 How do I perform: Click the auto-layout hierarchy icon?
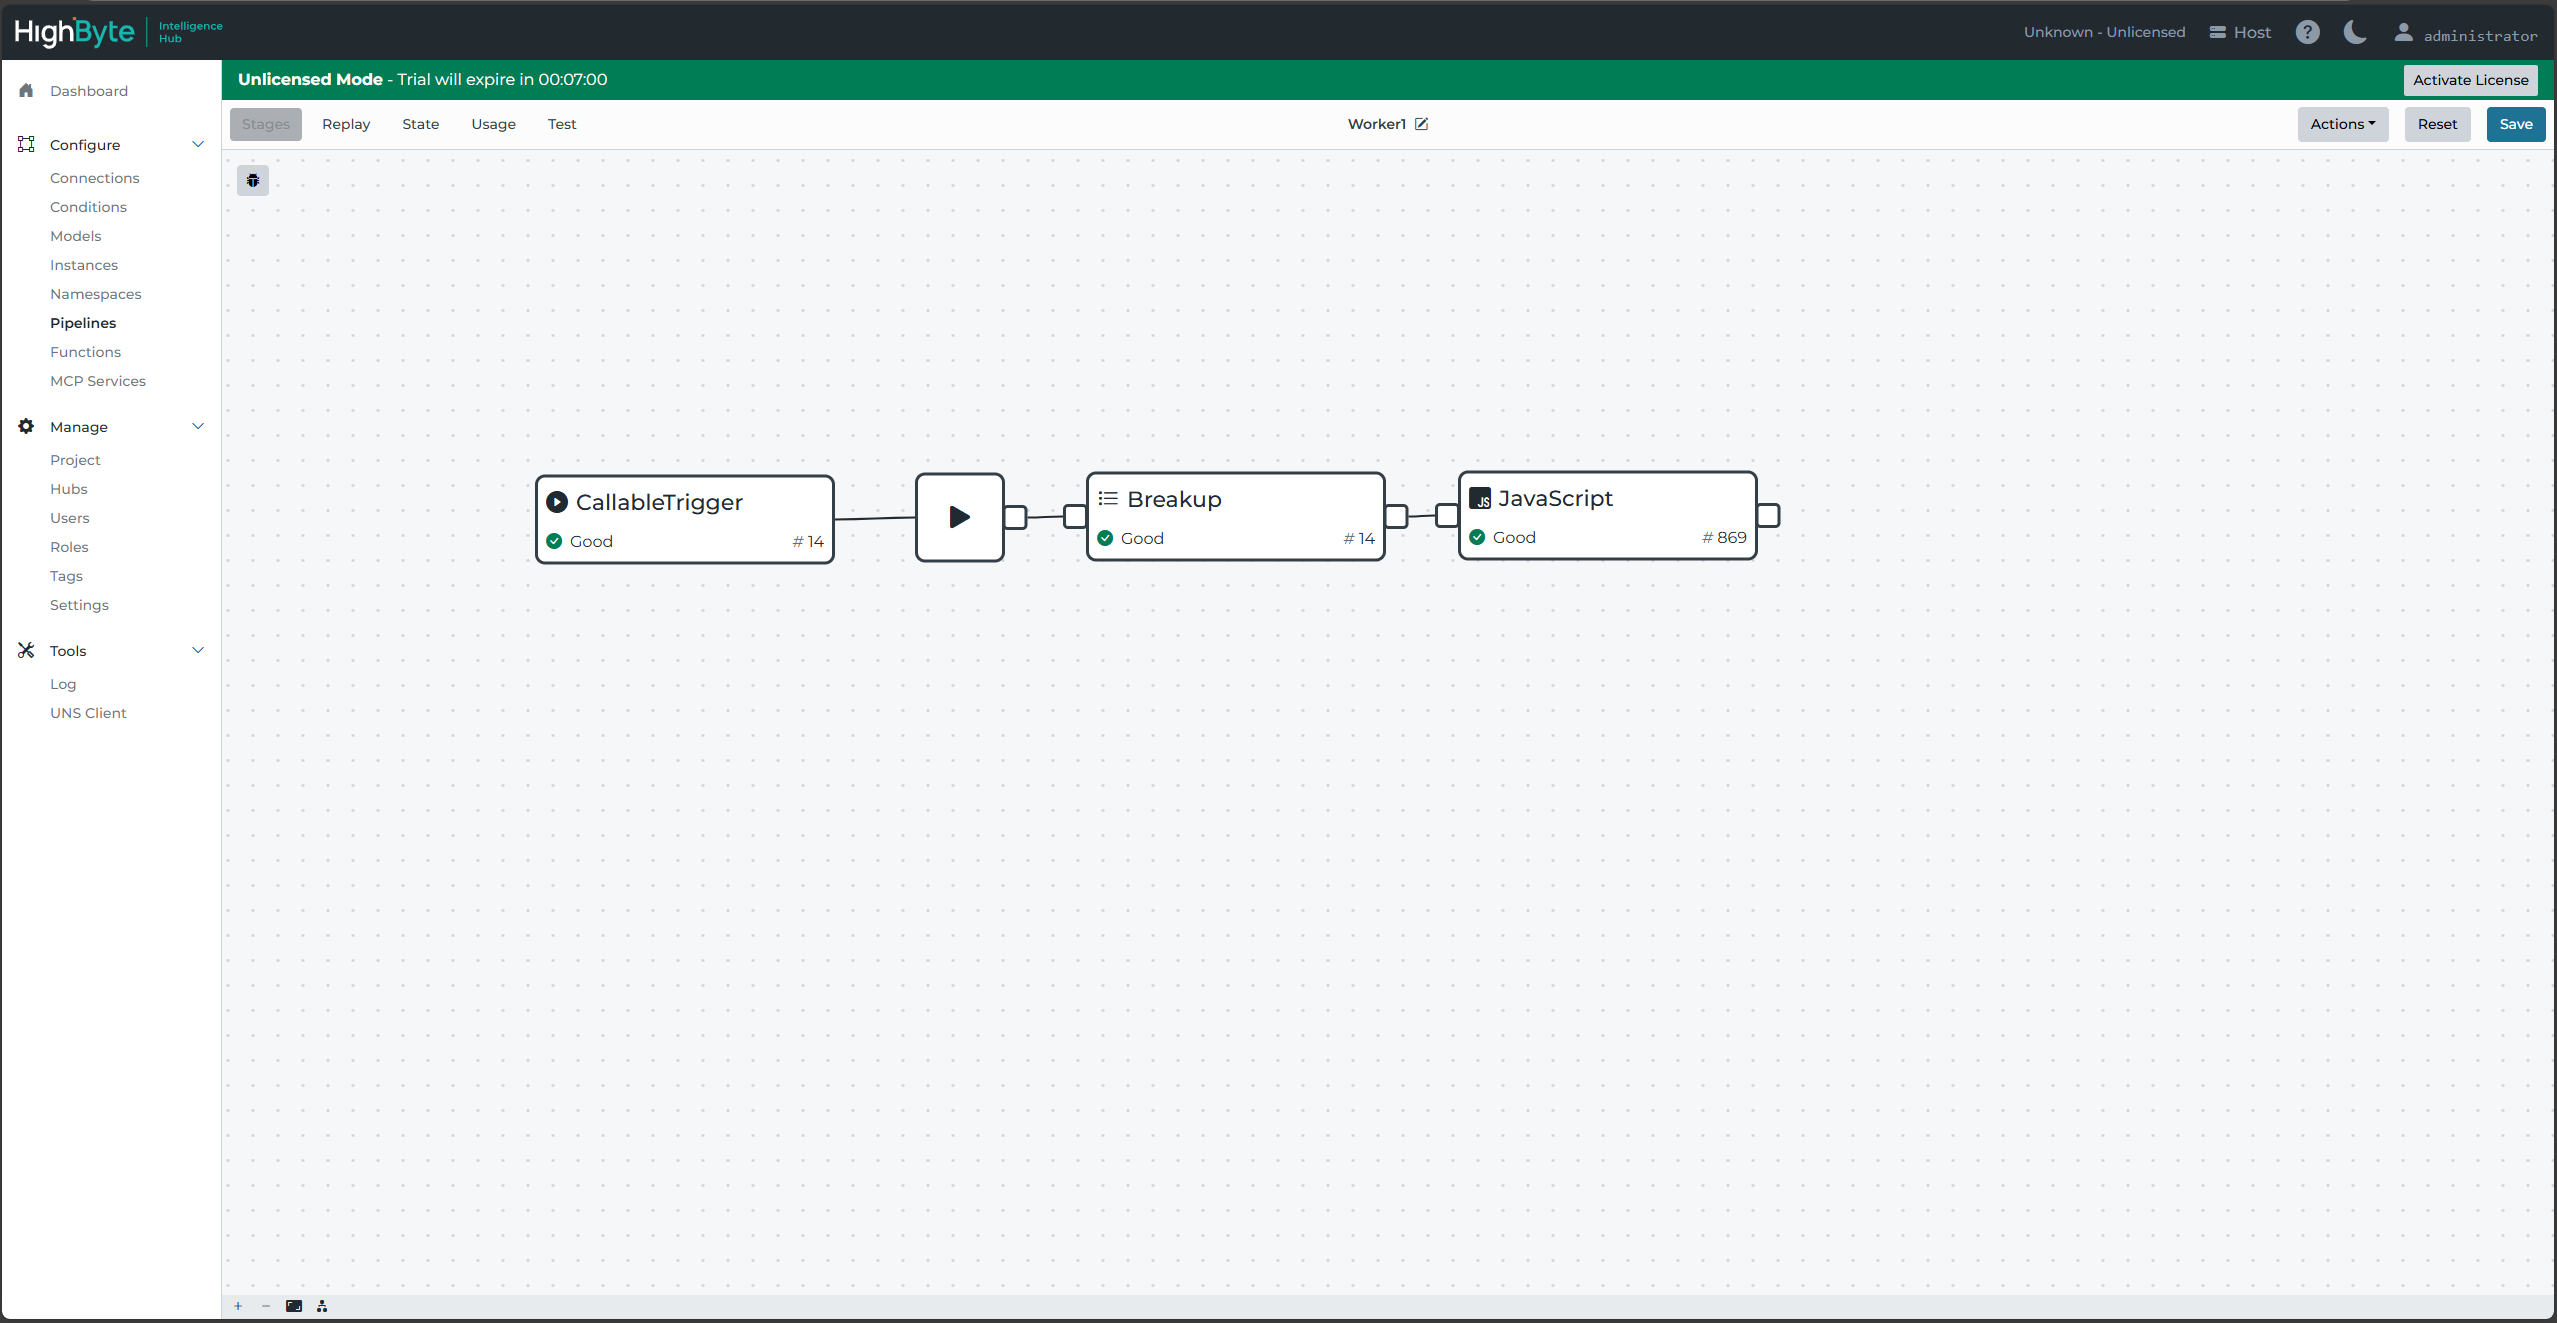pyautogui.click(x=322, y=1306)
